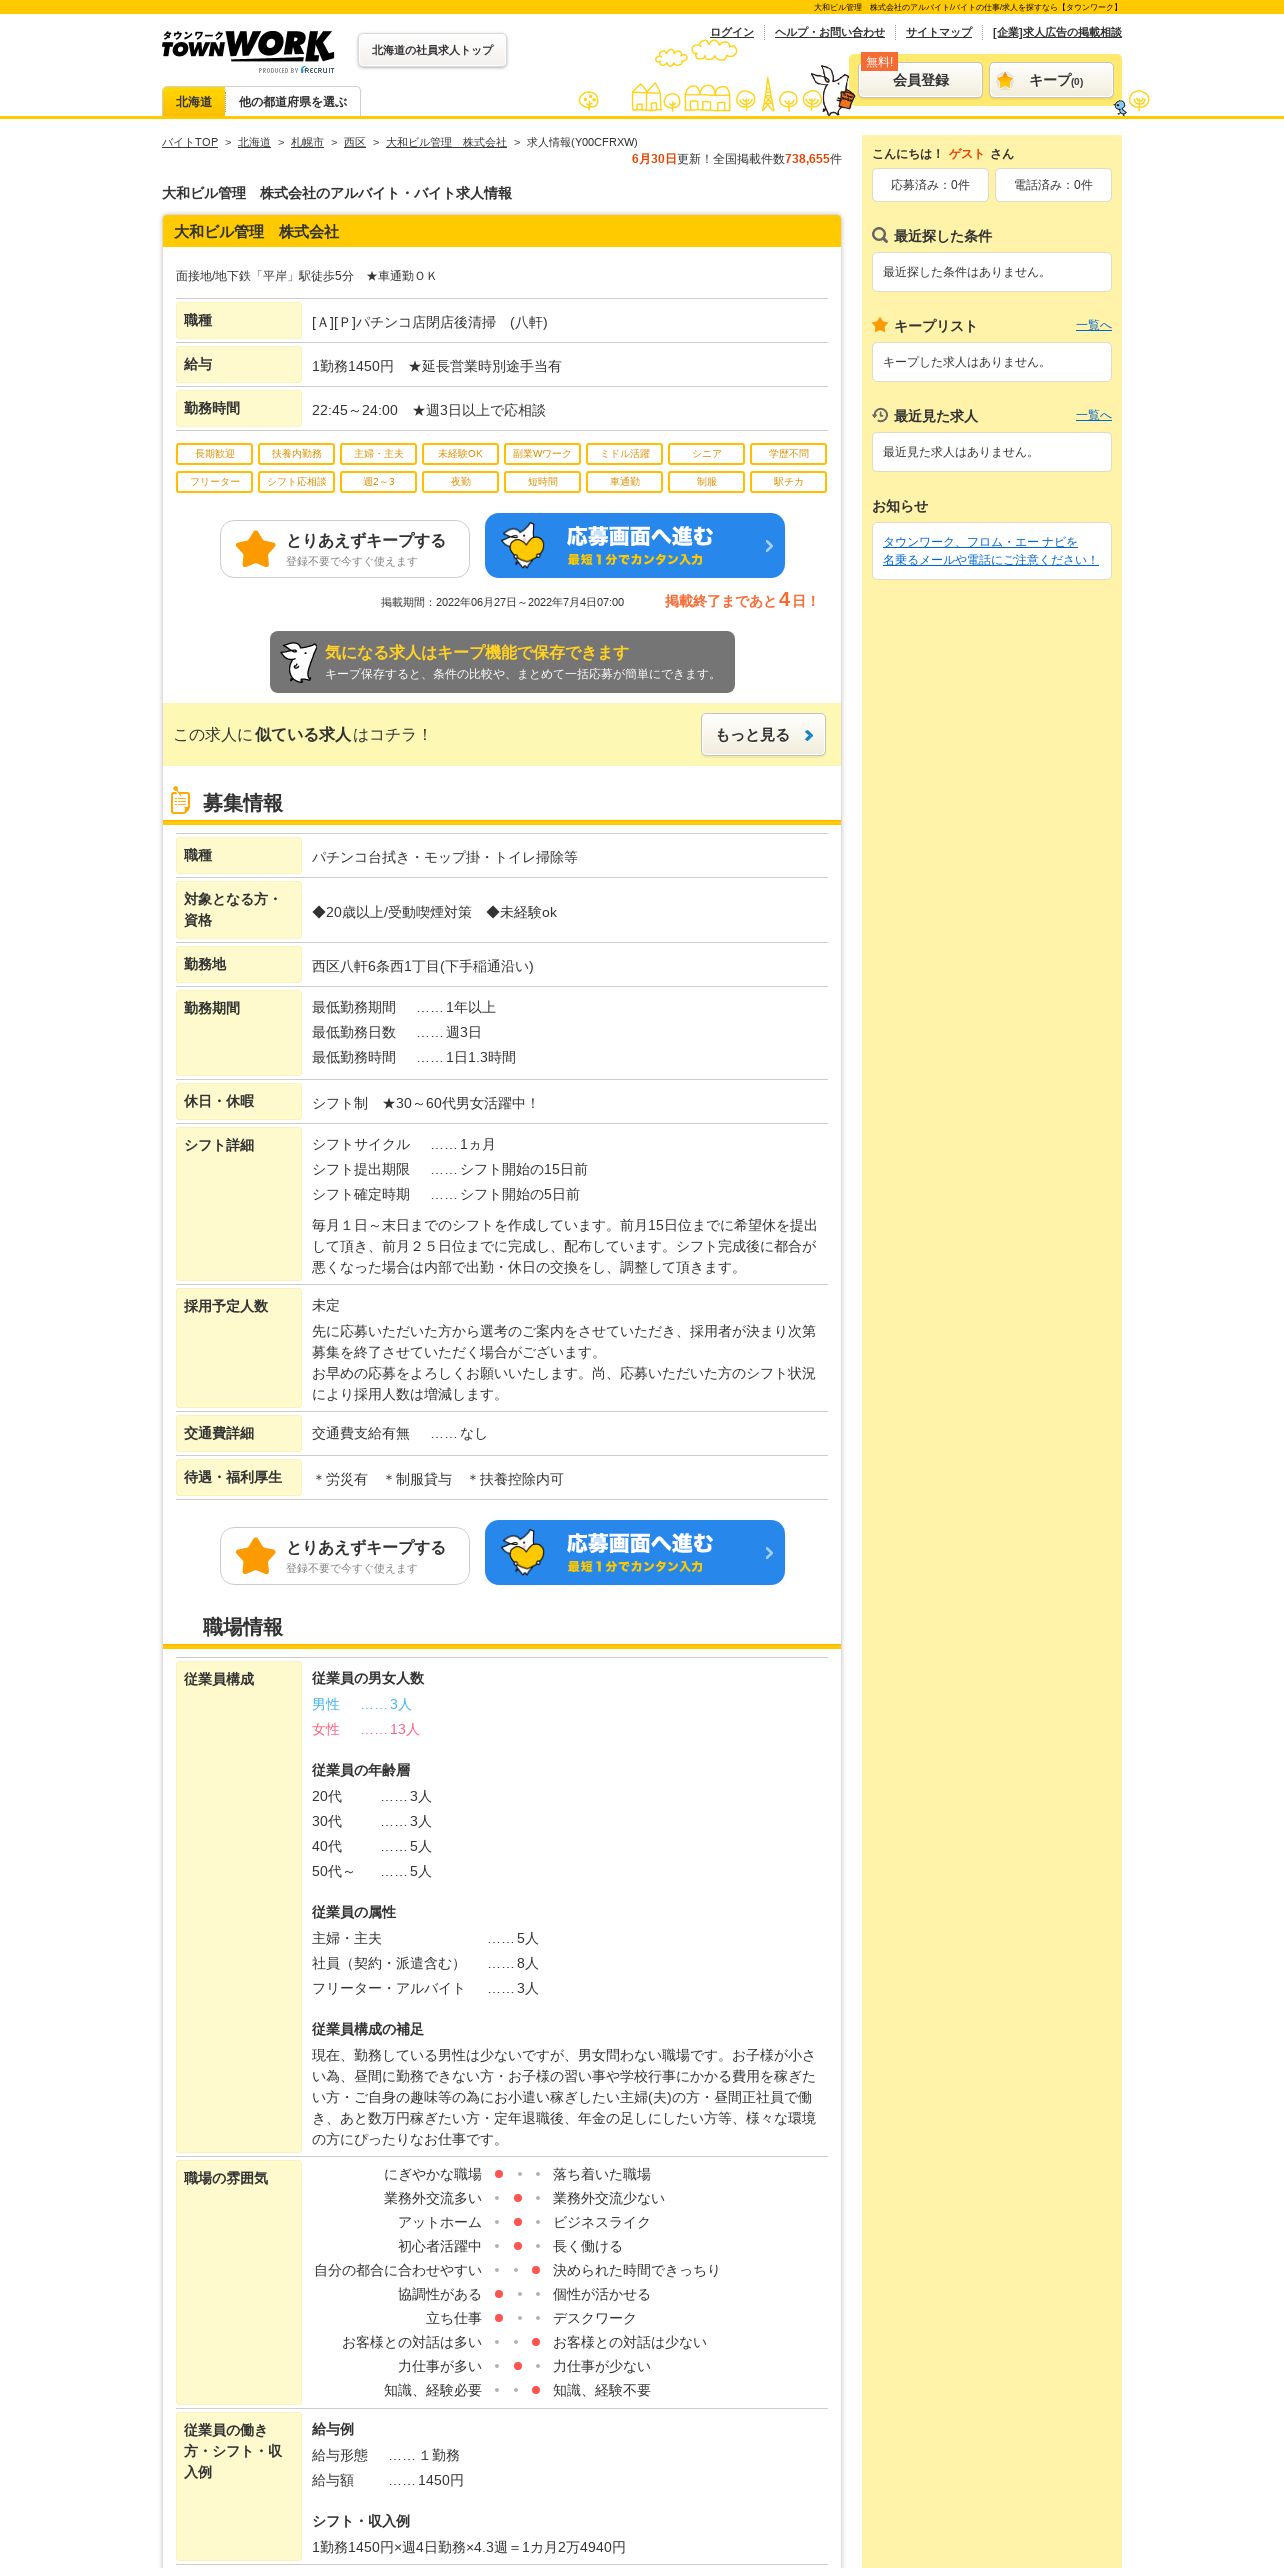Click the TownWork logo

pos(248,51)
